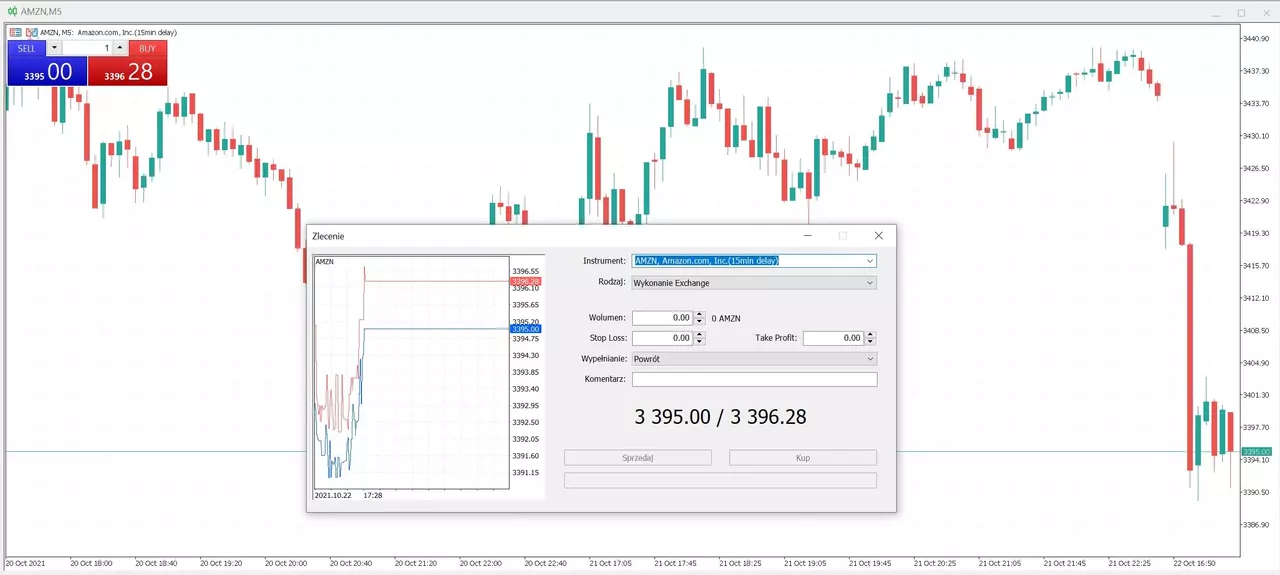Click the chart trading panel toggle icon

point(32,32)
